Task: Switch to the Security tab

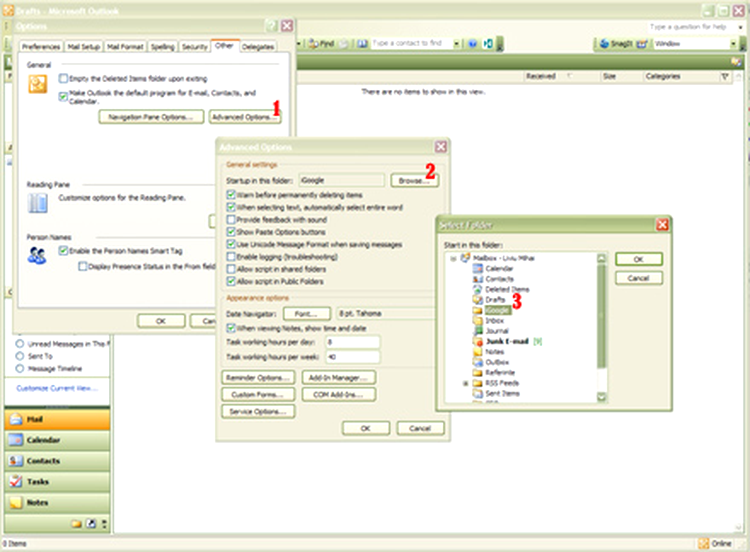Action: pyautogui.click(x=195, y=46)
